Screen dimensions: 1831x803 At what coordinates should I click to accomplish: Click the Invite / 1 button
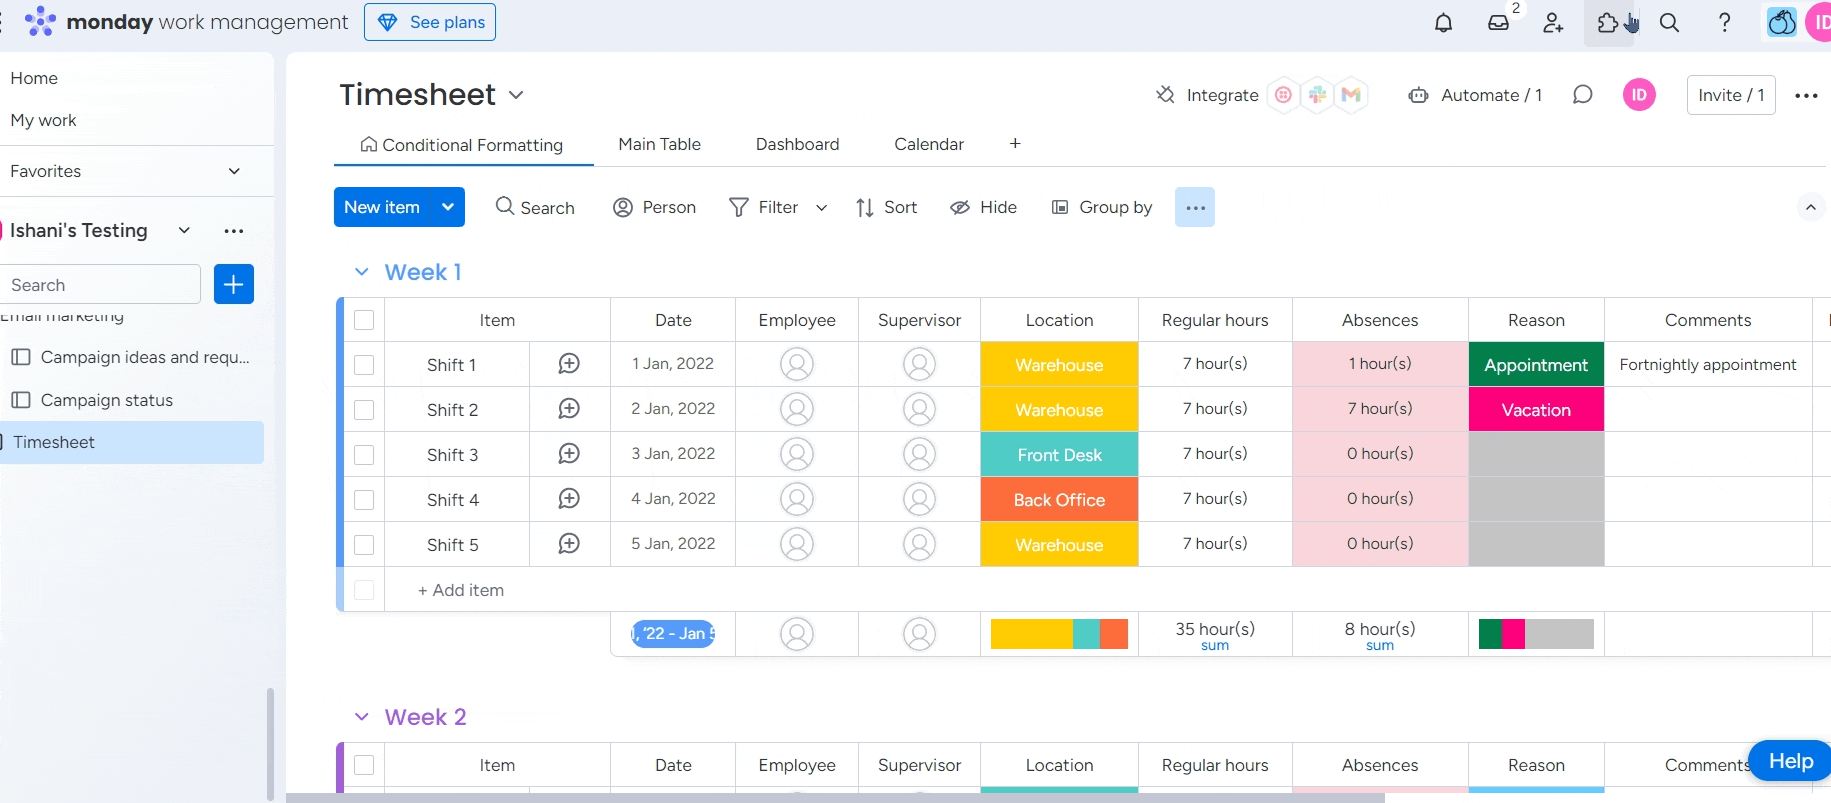1731,95
